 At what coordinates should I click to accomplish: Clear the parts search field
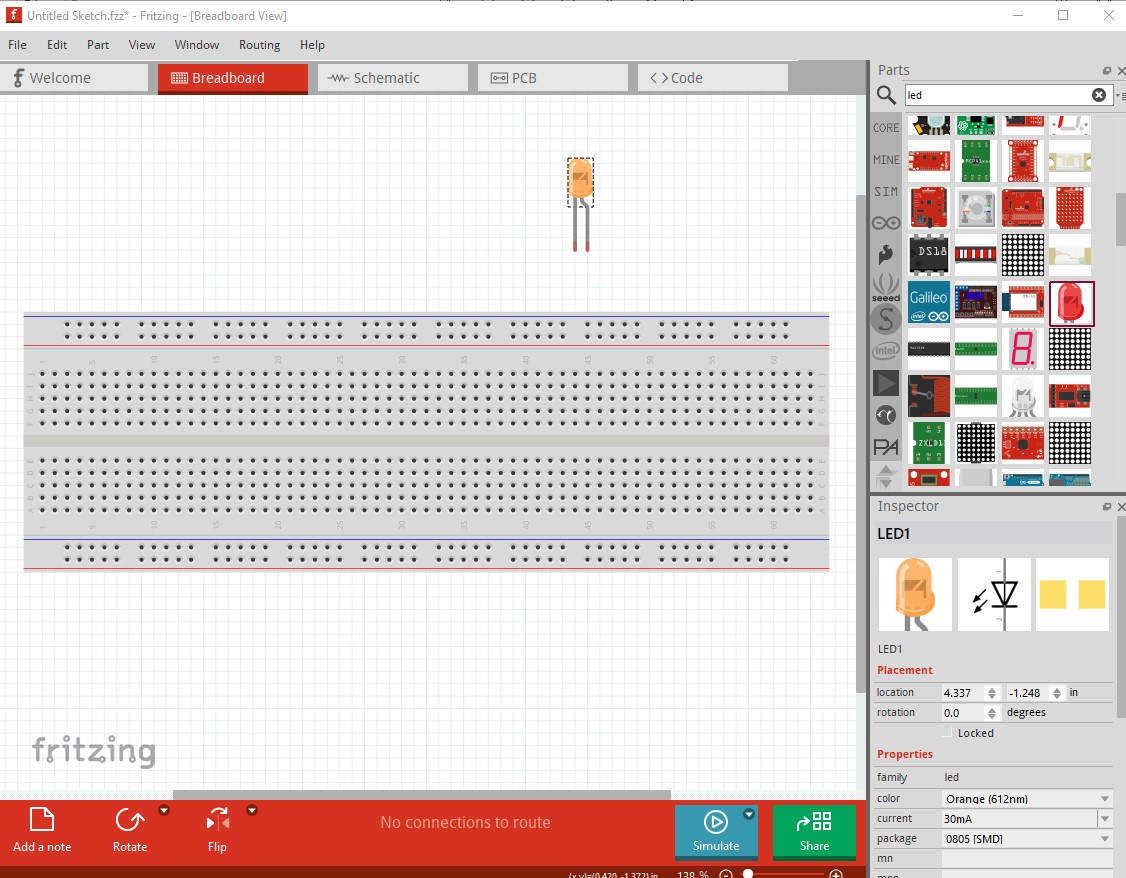[1099, 95]
